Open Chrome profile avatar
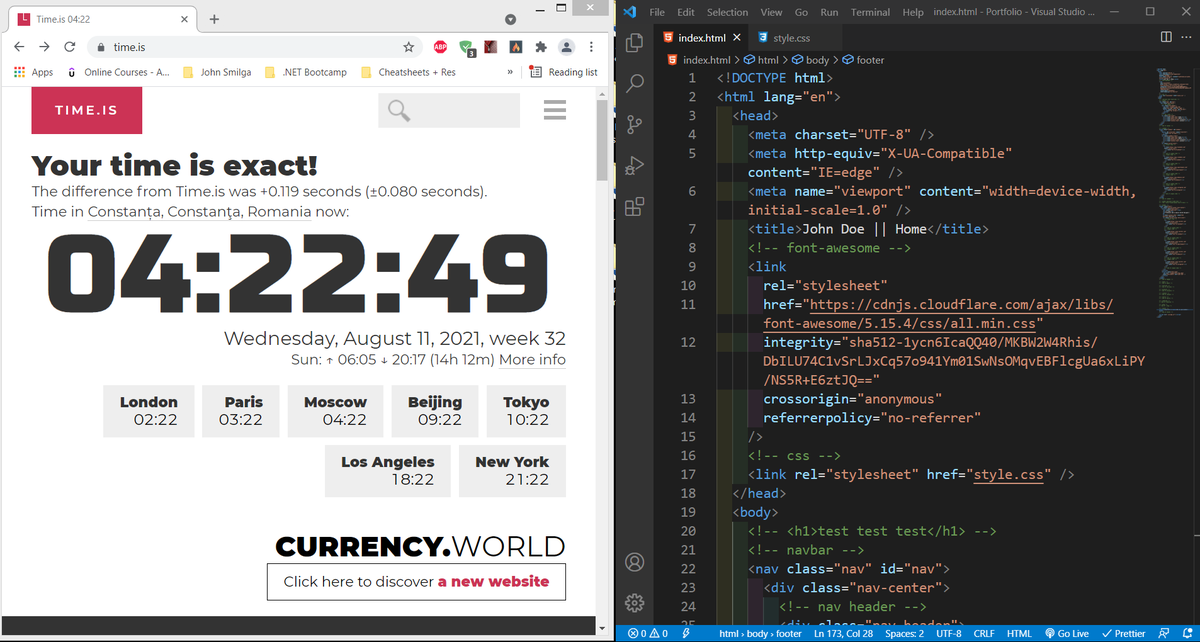Screen dimensions: 1200x642 (x=566, y=47)
